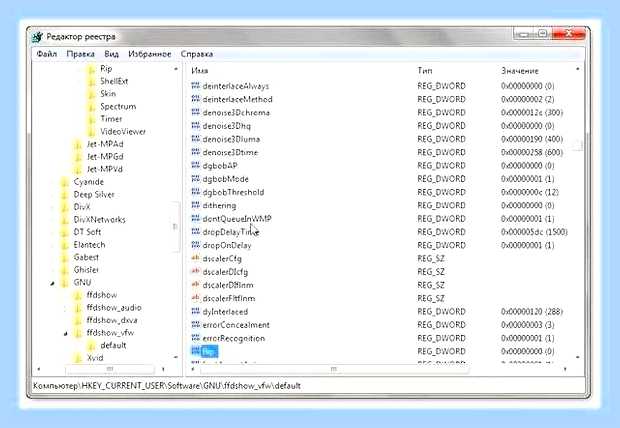Select the Jet-MPGd key
Screen dimensions: 620x428
click(105, 157)
